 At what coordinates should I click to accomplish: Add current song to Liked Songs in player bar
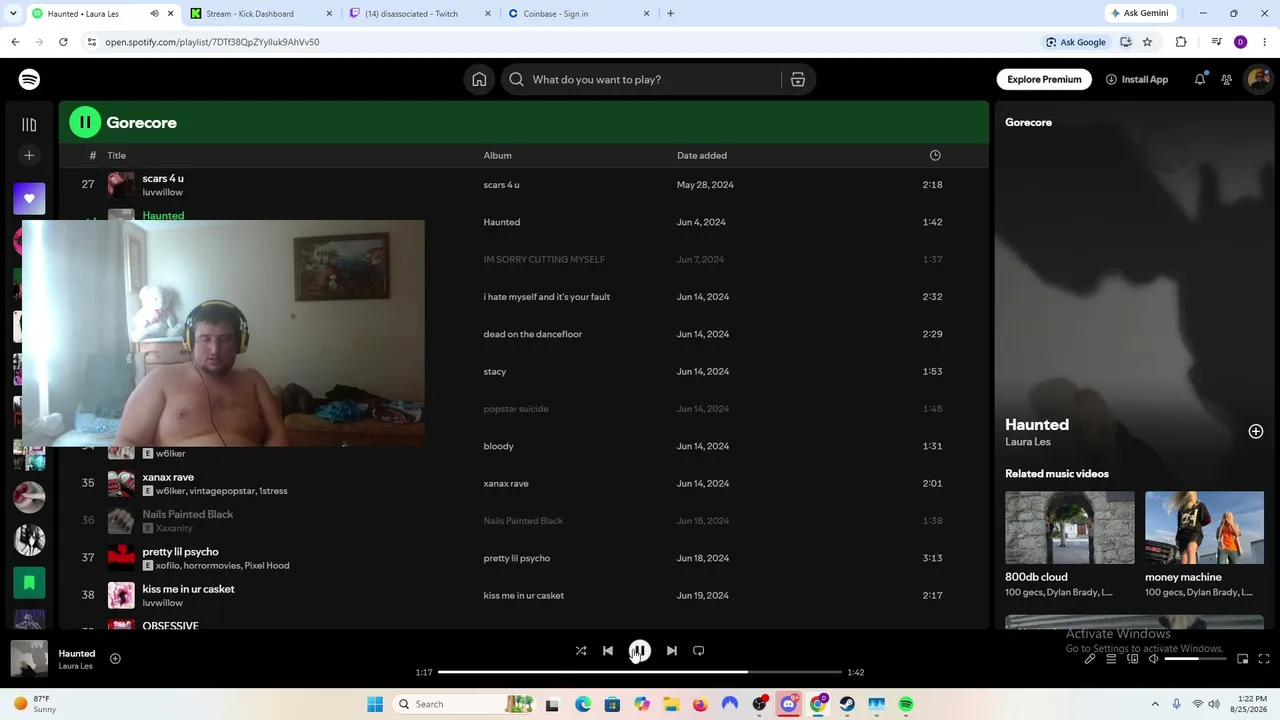pos(115,658)
